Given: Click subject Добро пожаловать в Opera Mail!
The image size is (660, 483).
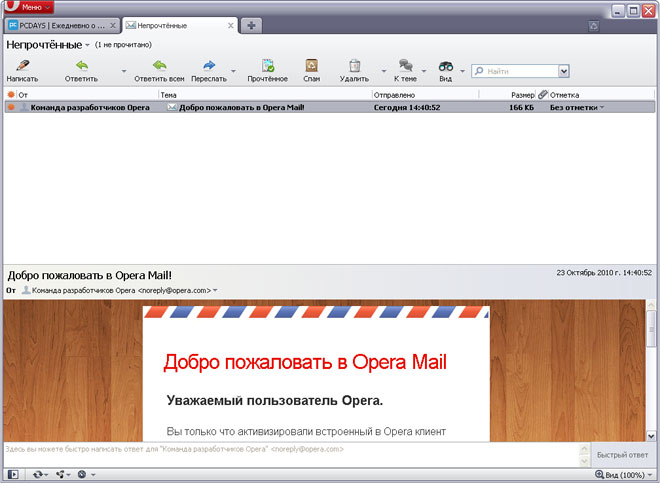Looking at the screenshot, I should coord(242,107).
